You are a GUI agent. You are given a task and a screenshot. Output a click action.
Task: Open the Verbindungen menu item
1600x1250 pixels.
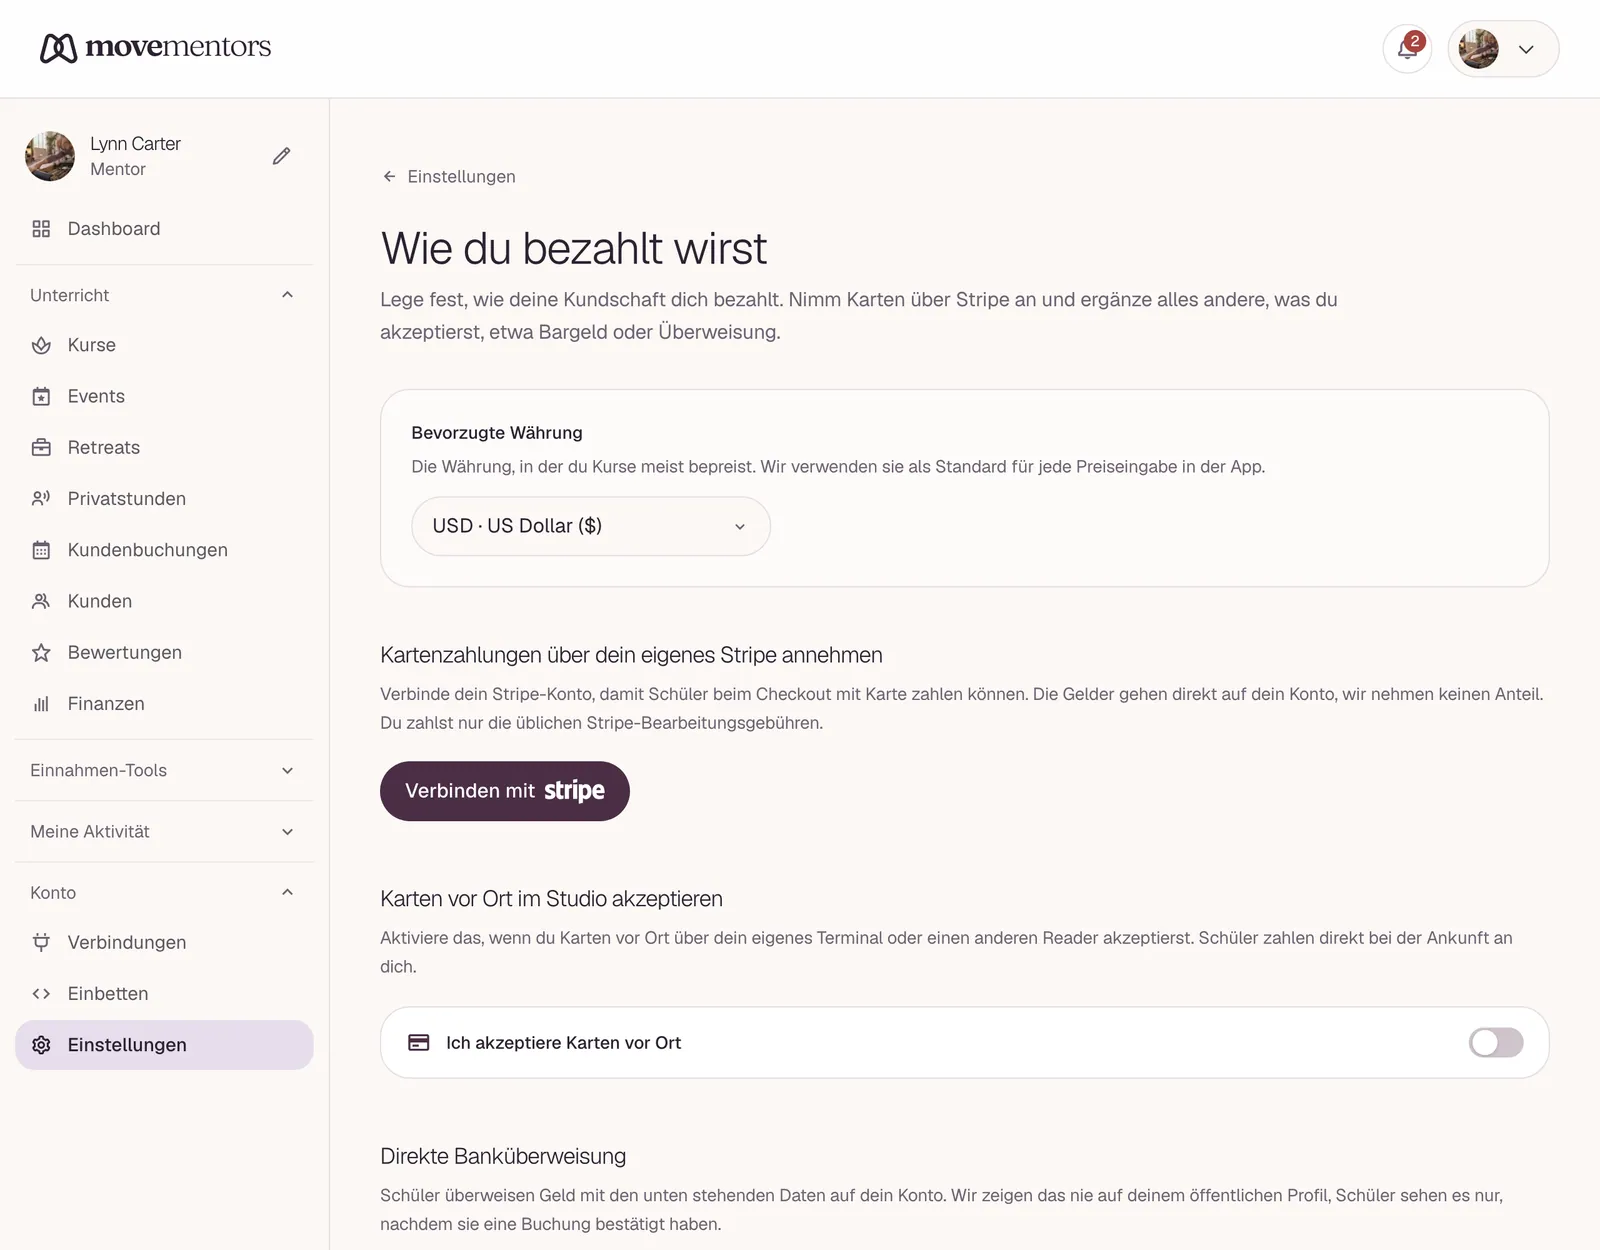[x=164, y=942]
